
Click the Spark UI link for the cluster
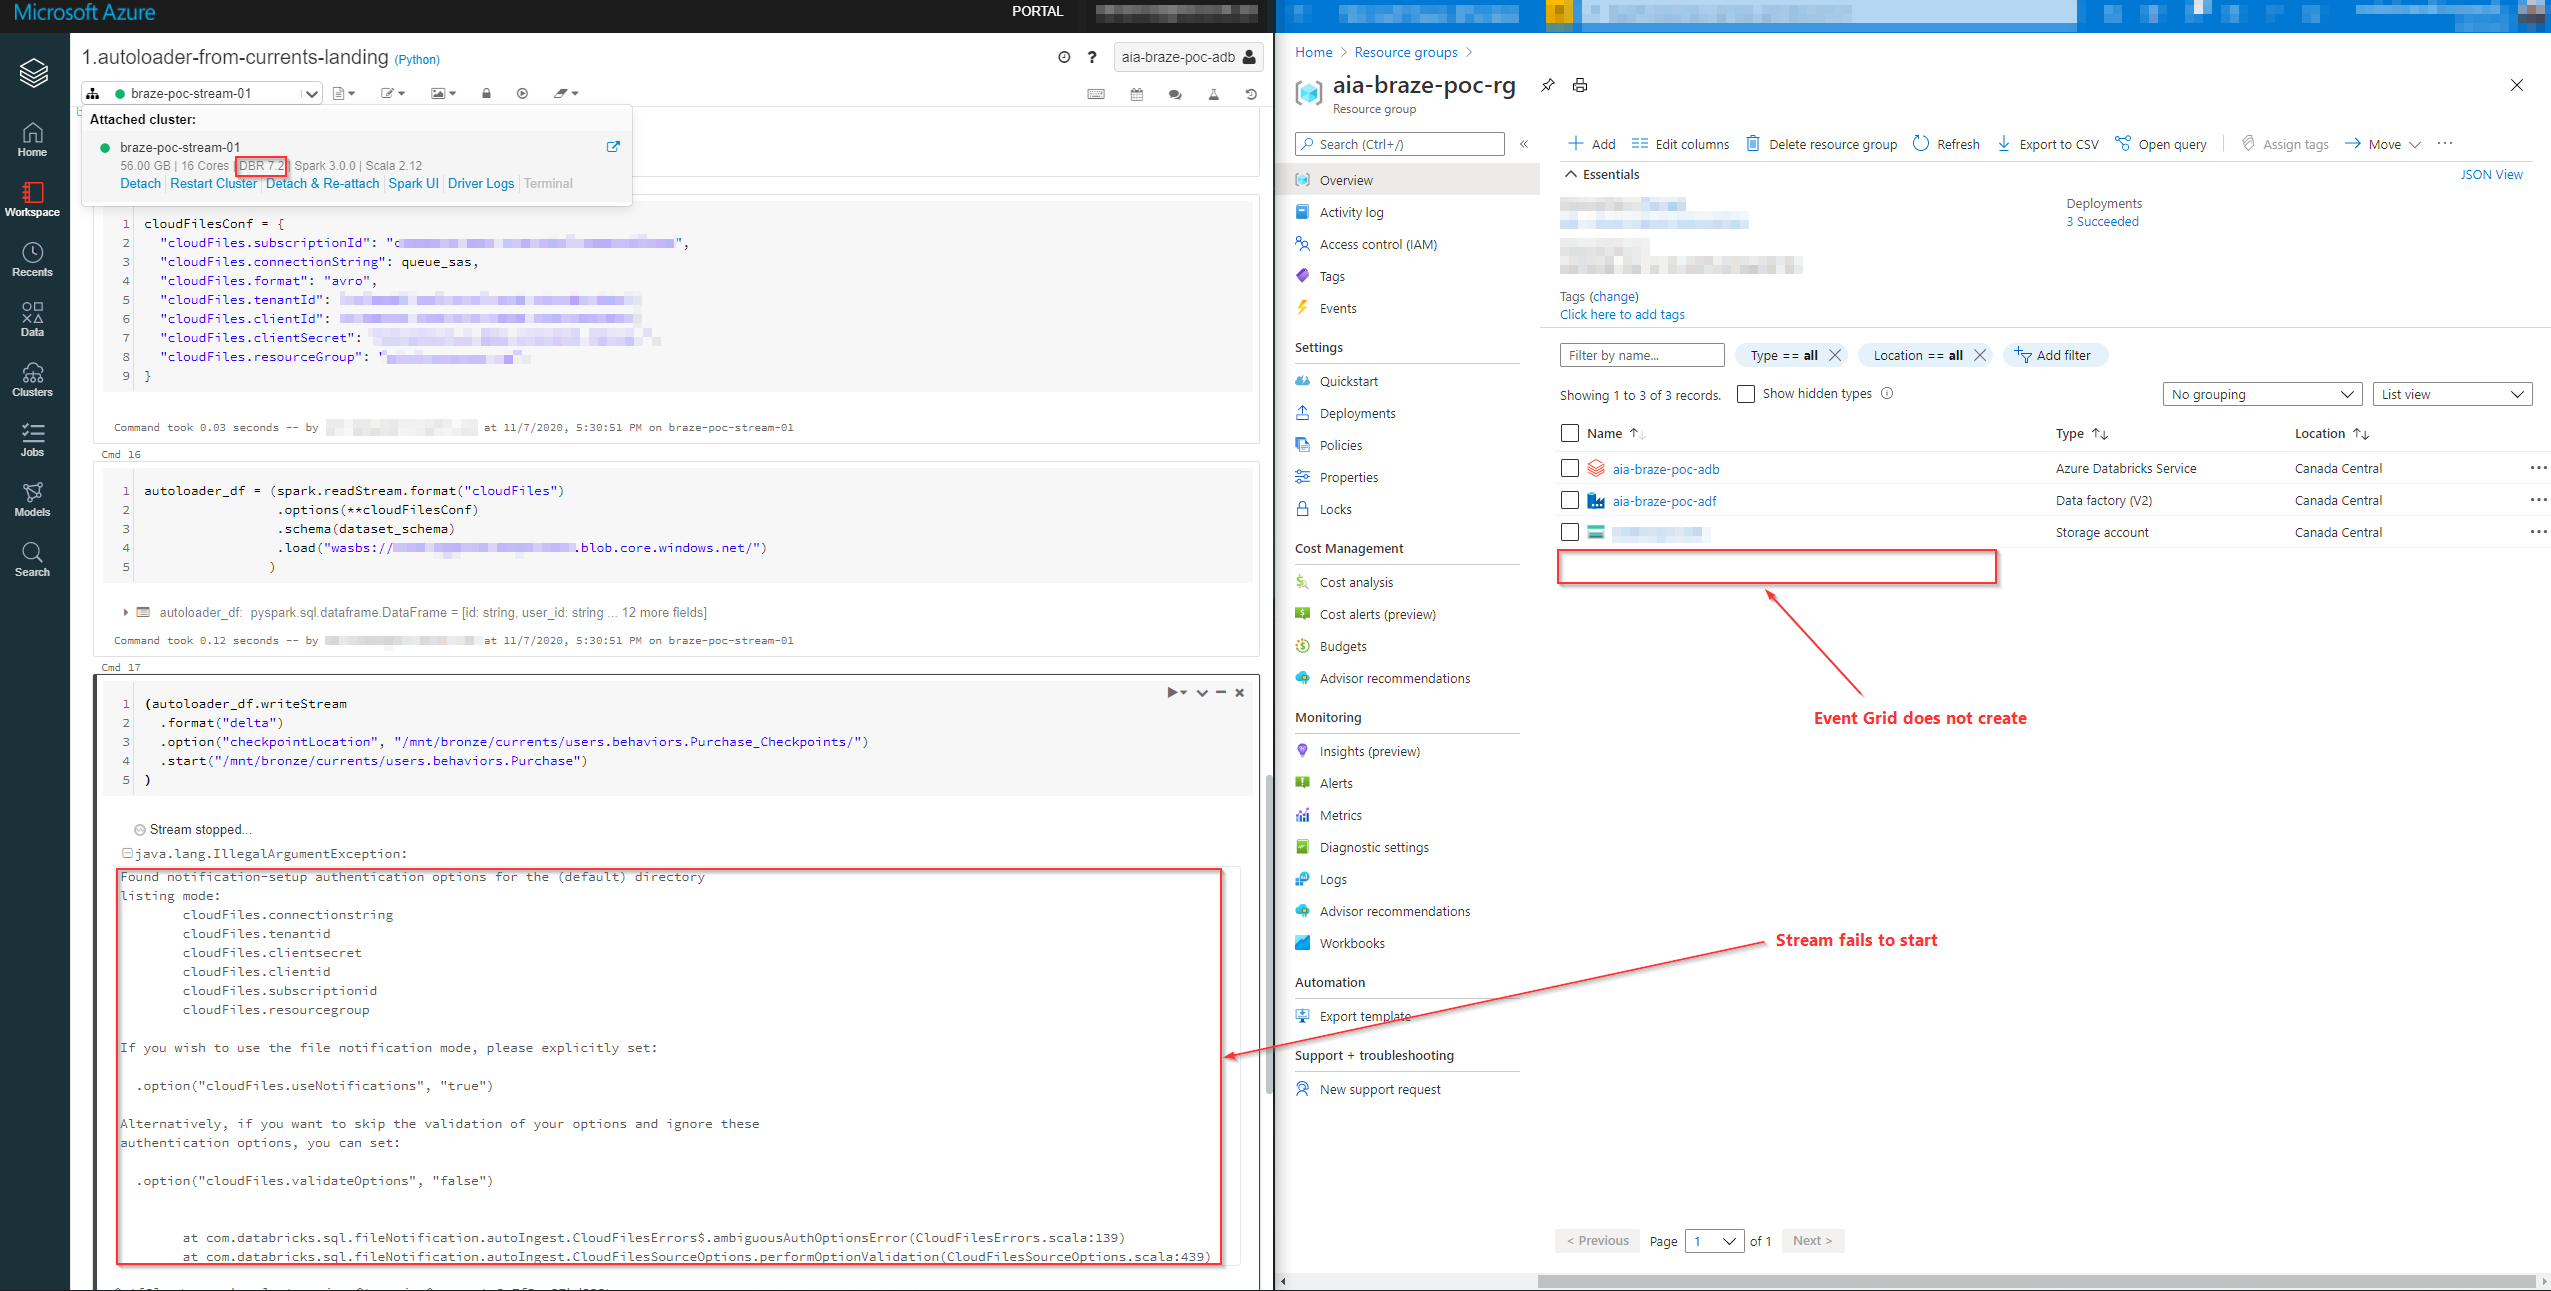click(x=414, y=183)
